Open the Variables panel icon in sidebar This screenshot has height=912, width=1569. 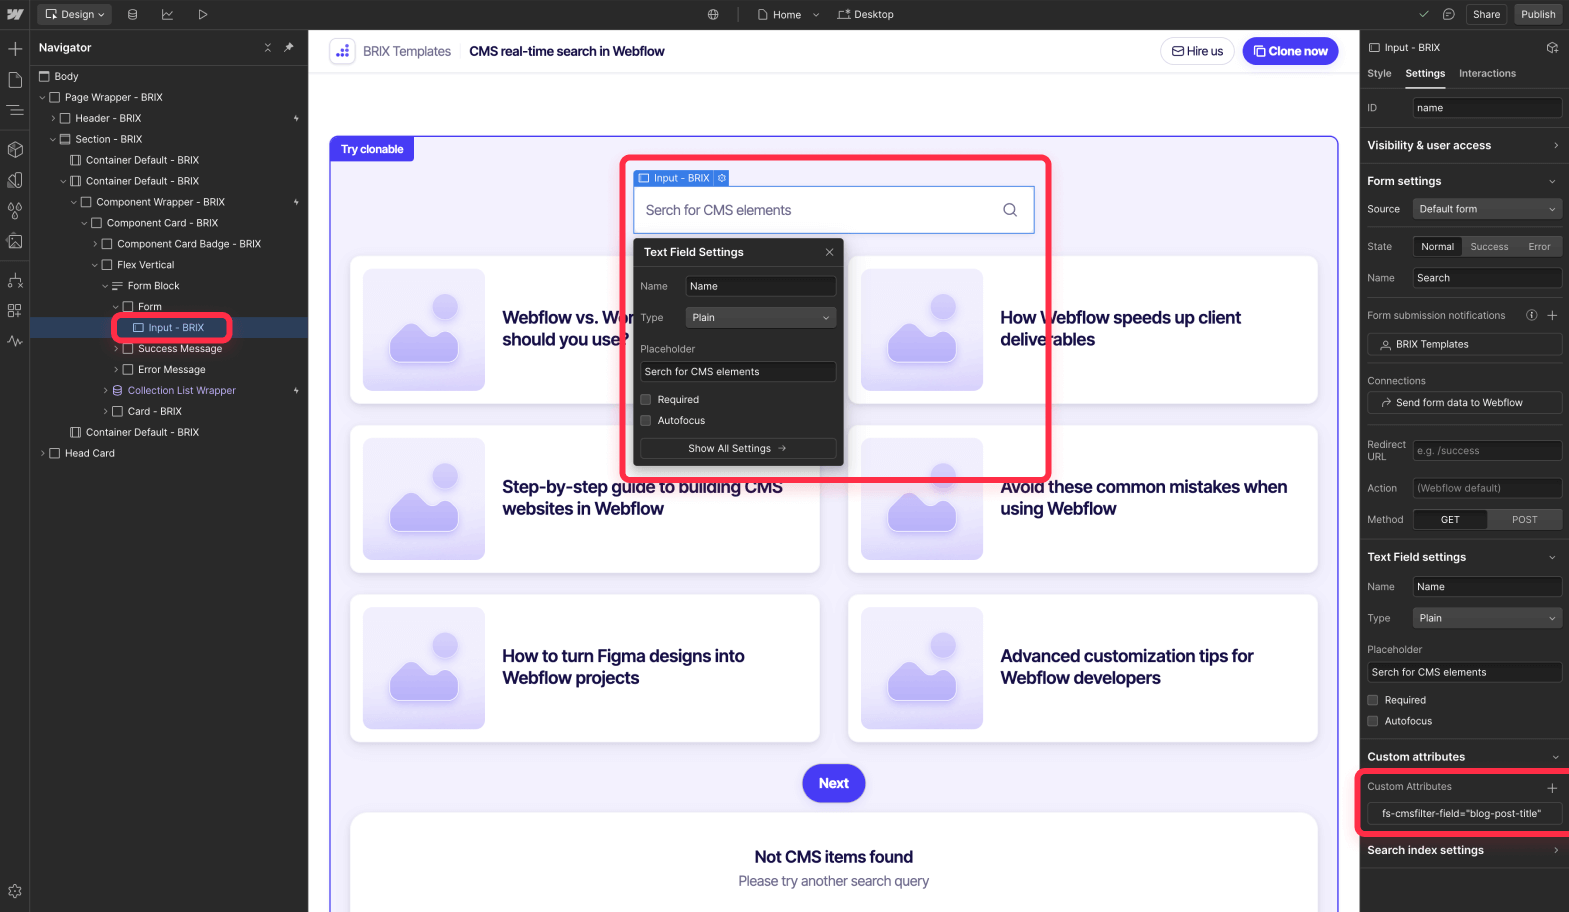(15, 180)
